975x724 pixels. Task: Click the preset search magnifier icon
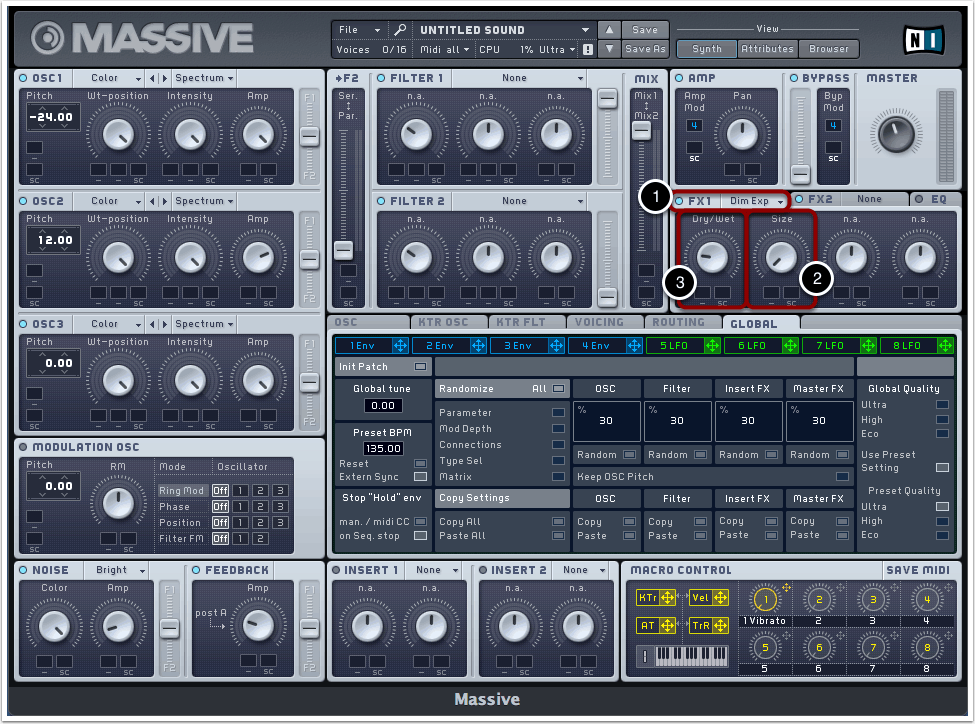[400, 30]
